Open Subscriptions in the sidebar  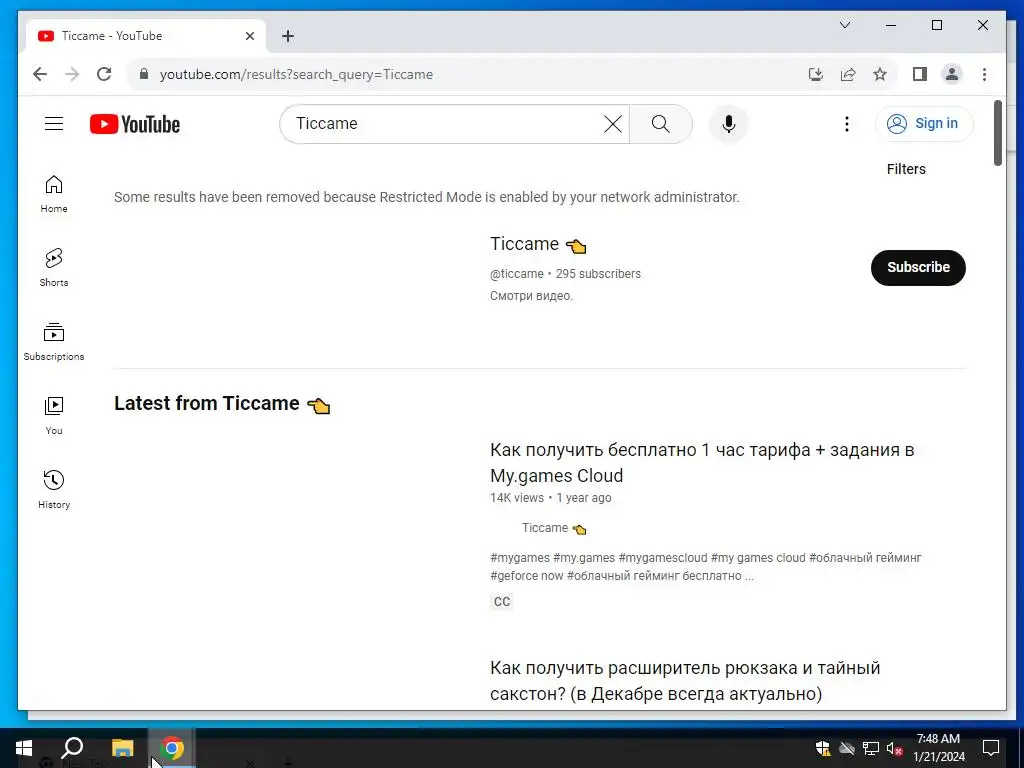click(x=54, y=342)
